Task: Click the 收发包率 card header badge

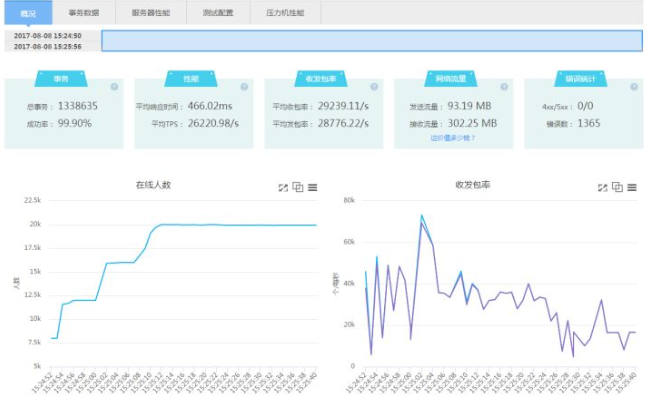Action: click(x=321, y=79)
